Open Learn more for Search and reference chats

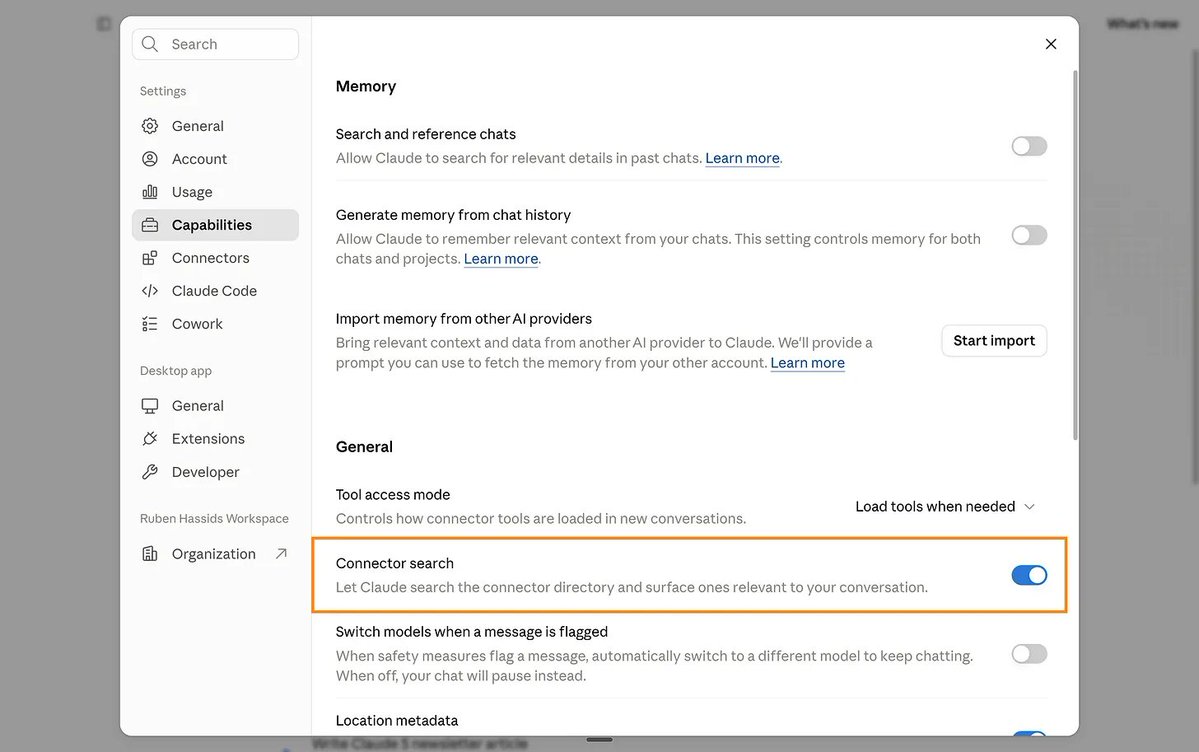[x=742, y=158]
